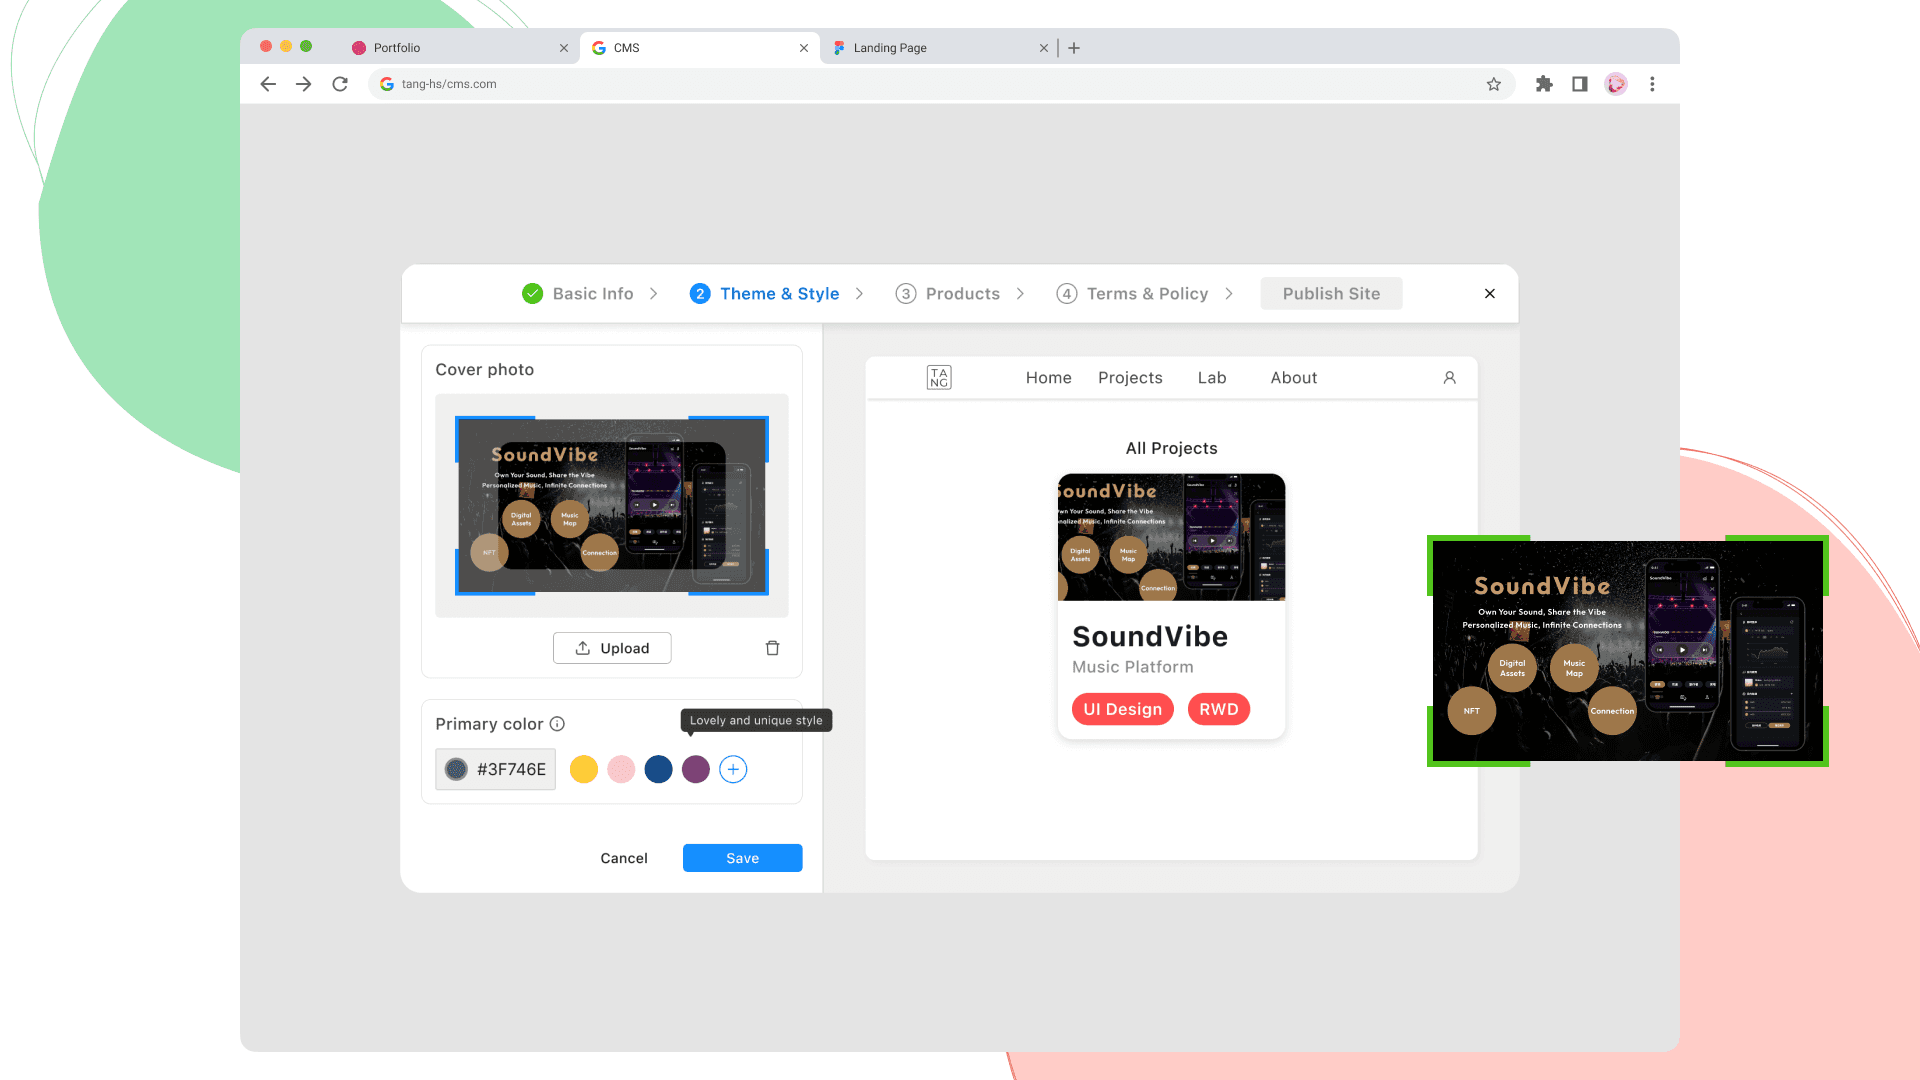
Task: Click the primary color info icon
Action: (x=557, y=724)
